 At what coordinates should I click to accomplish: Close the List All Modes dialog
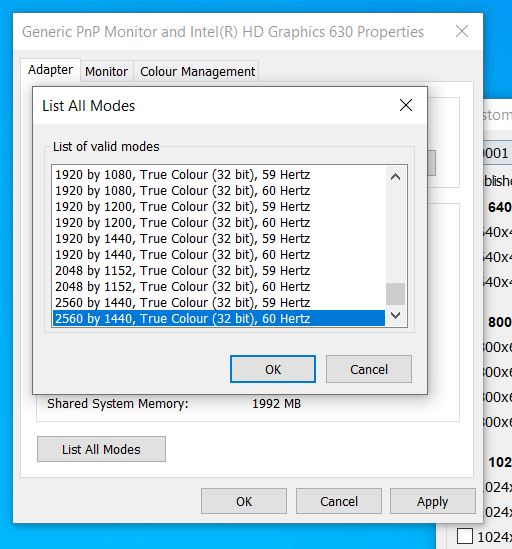pos(406,105)
